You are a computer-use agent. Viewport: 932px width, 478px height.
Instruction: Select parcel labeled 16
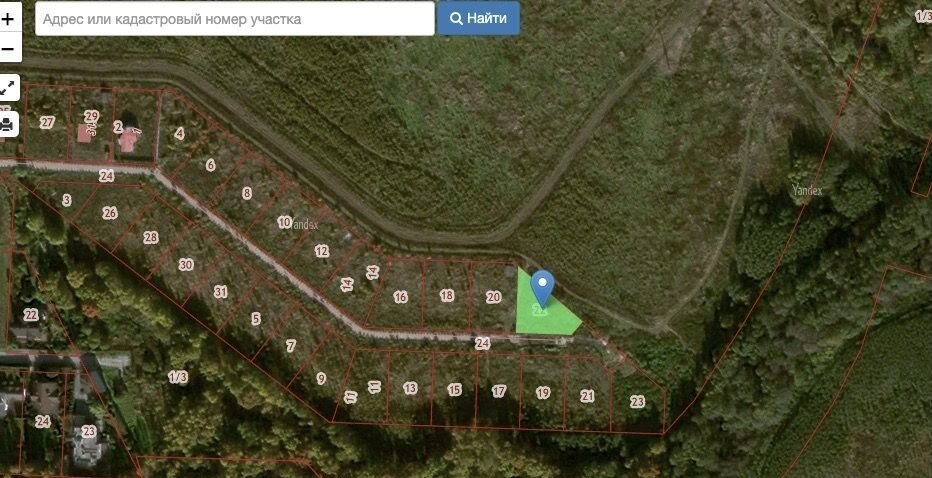coord(401,297)
